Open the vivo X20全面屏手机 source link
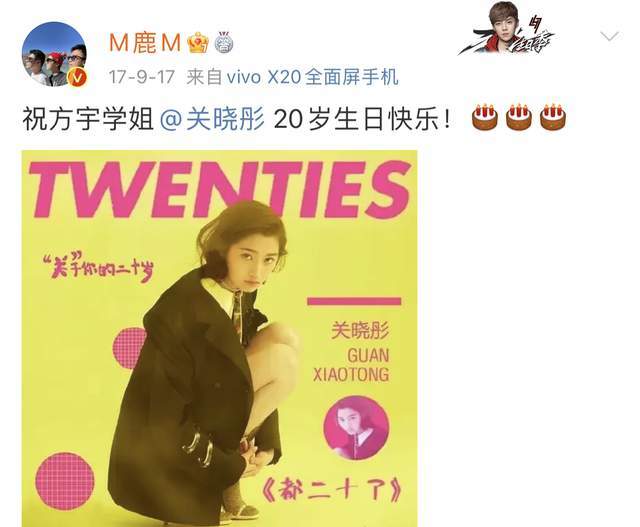 point(312,77)
